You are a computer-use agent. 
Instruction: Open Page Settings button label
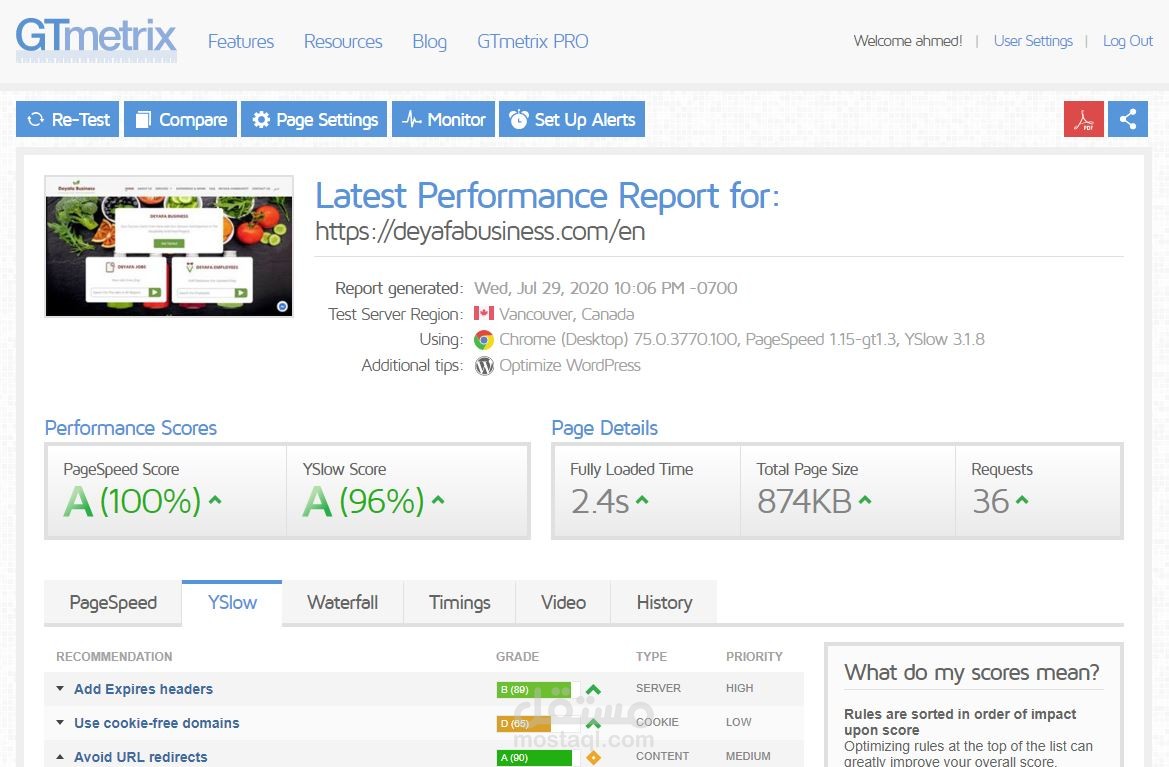pyautogui.click(x=327, y=120)
